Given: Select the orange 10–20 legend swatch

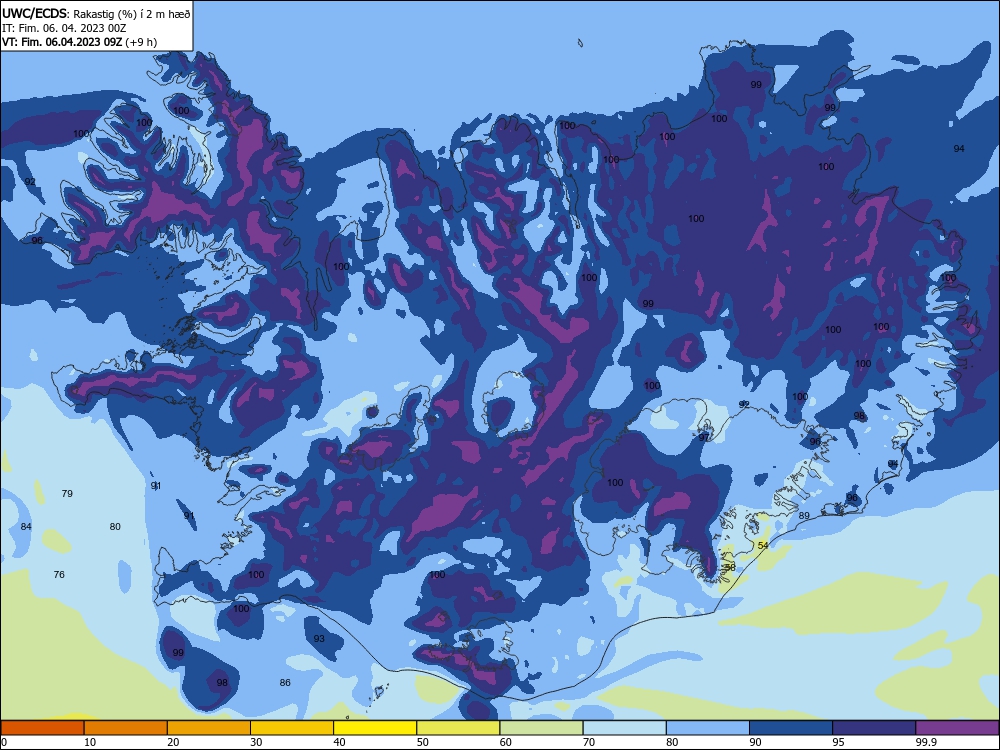Looking at the screenshot, I should (x=126, y=728).
